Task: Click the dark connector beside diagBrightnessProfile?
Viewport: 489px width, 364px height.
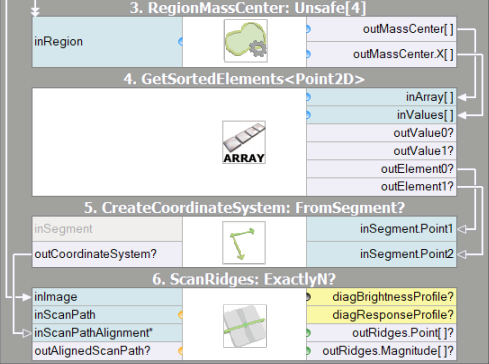Action: point(308,297)
